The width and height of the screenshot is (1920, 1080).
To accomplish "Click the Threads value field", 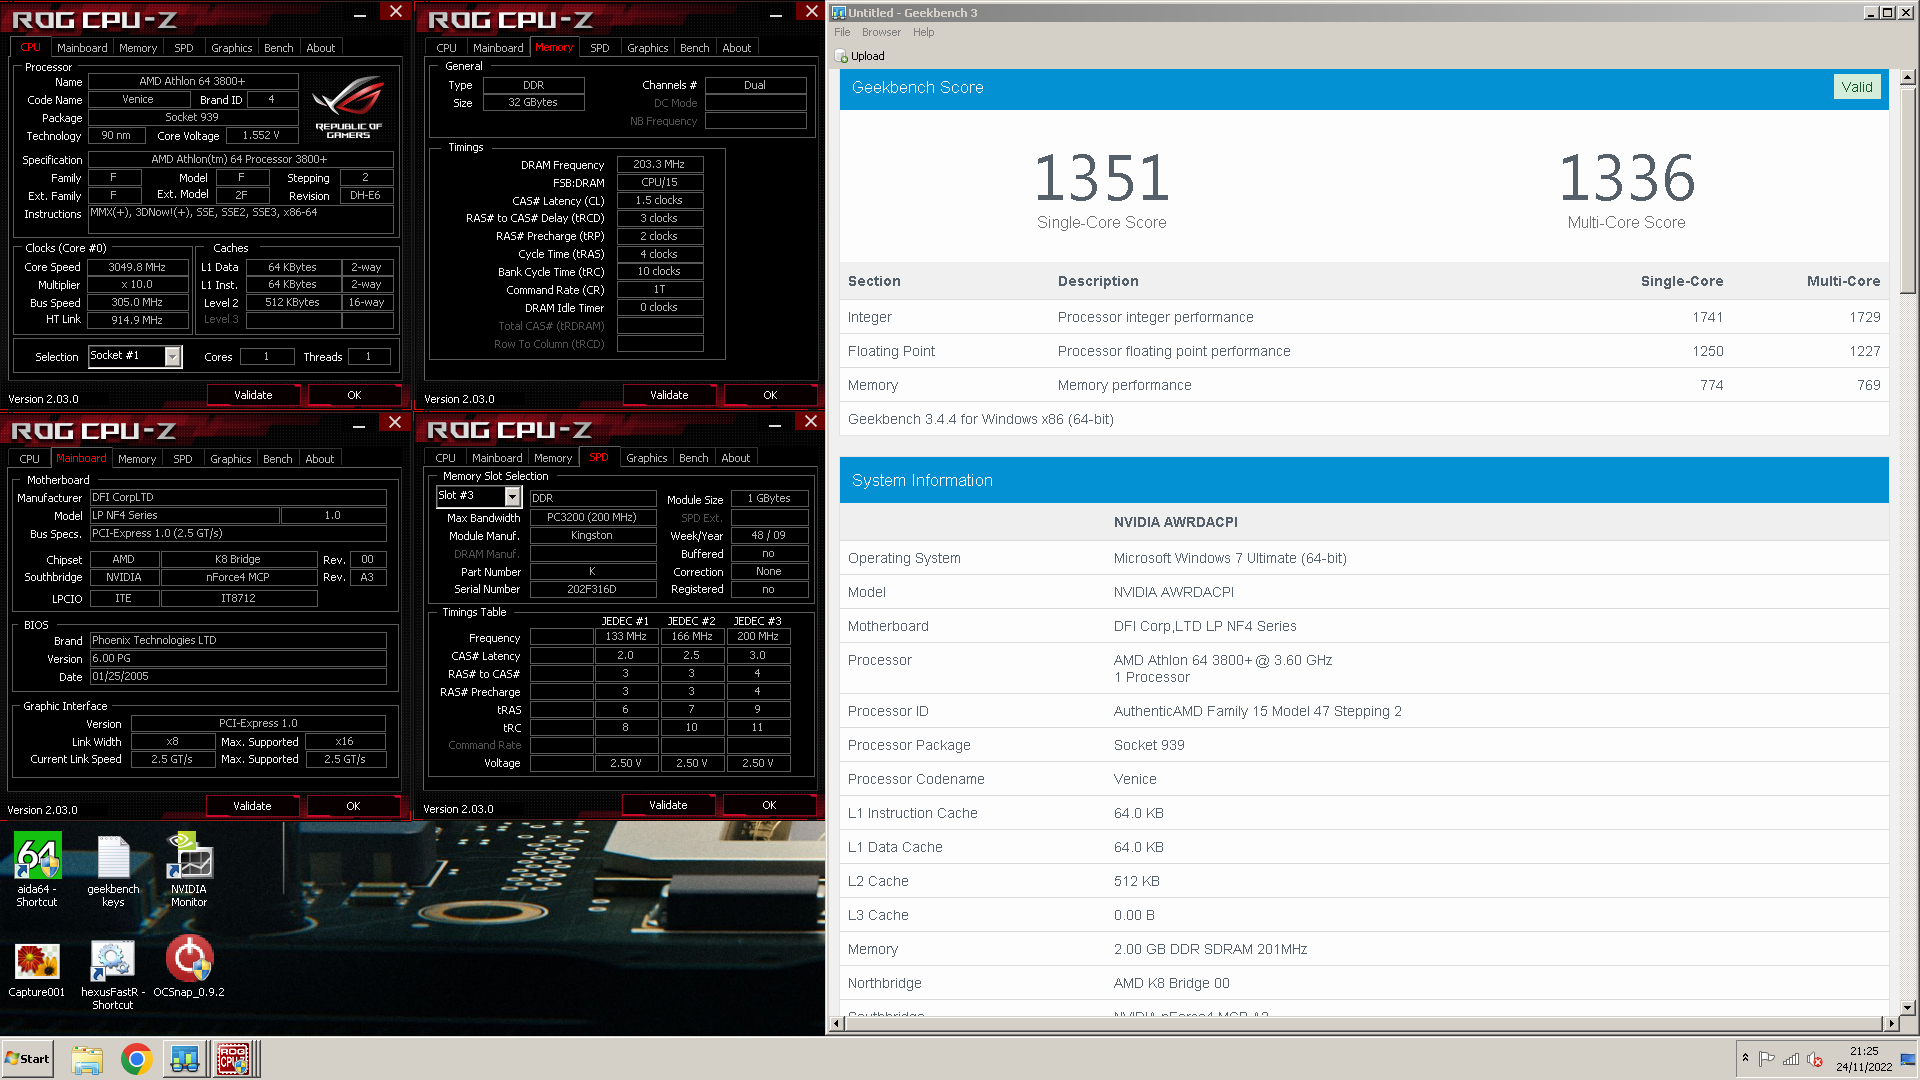I will tap(368, 357).
